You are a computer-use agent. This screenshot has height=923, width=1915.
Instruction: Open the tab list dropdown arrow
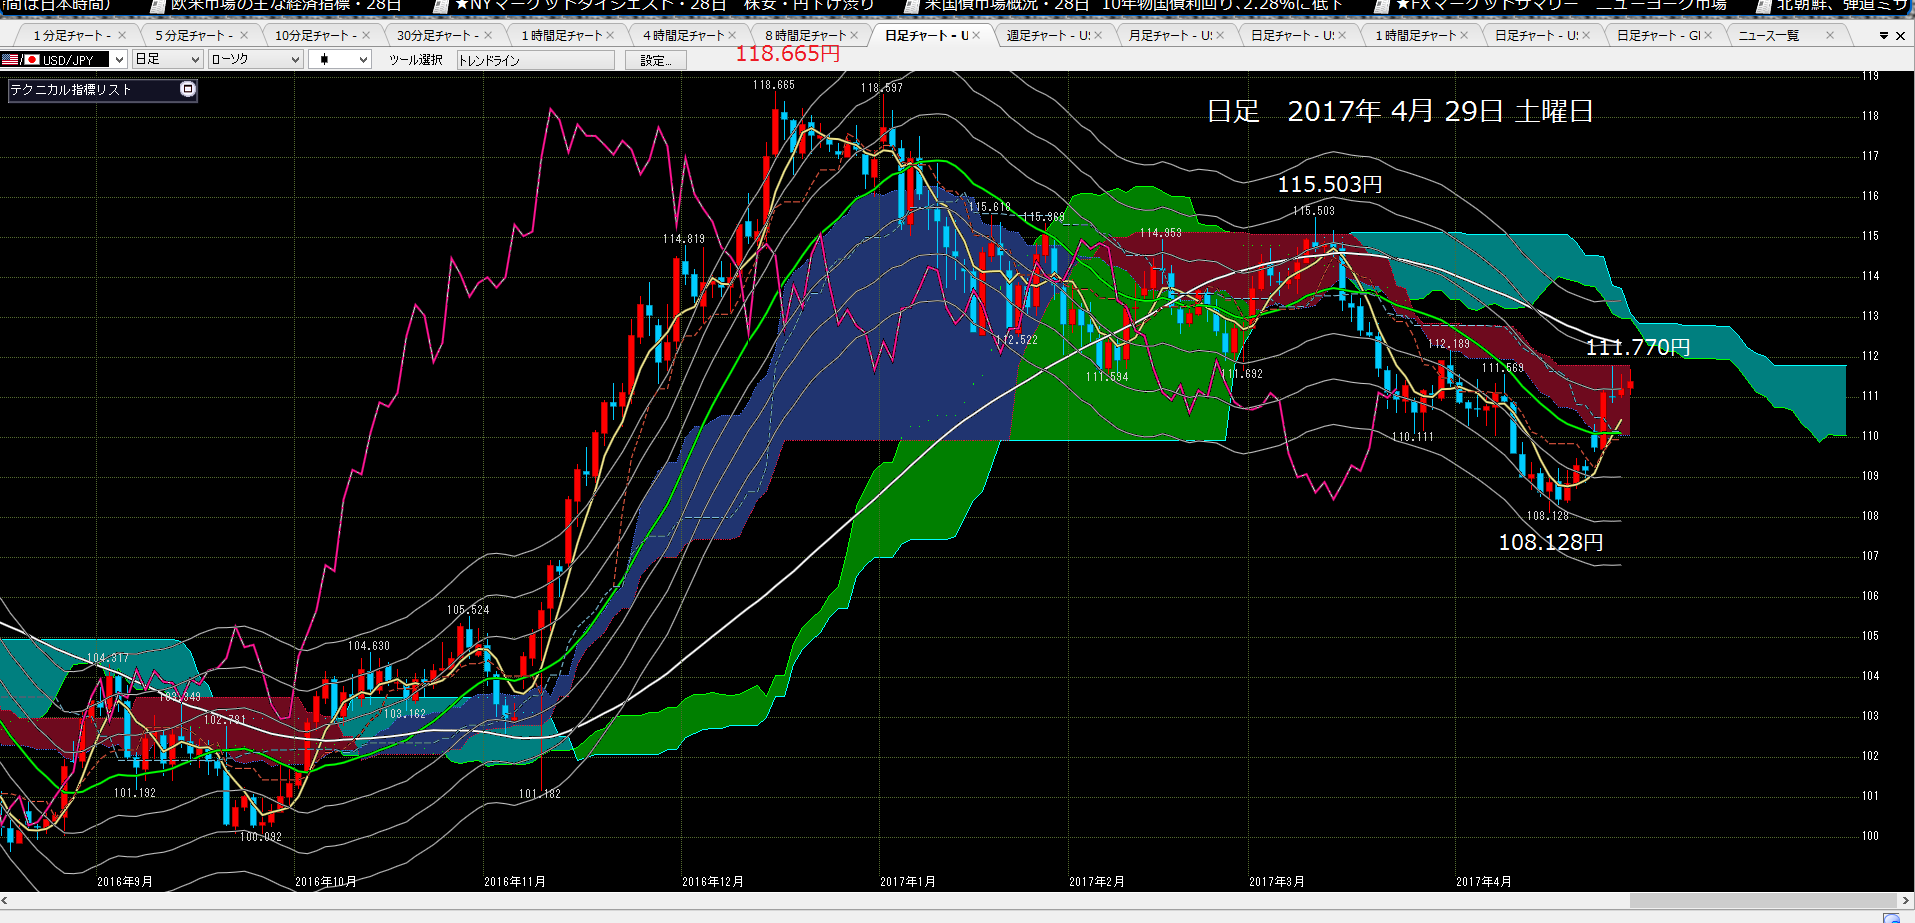pos(1884,36)
